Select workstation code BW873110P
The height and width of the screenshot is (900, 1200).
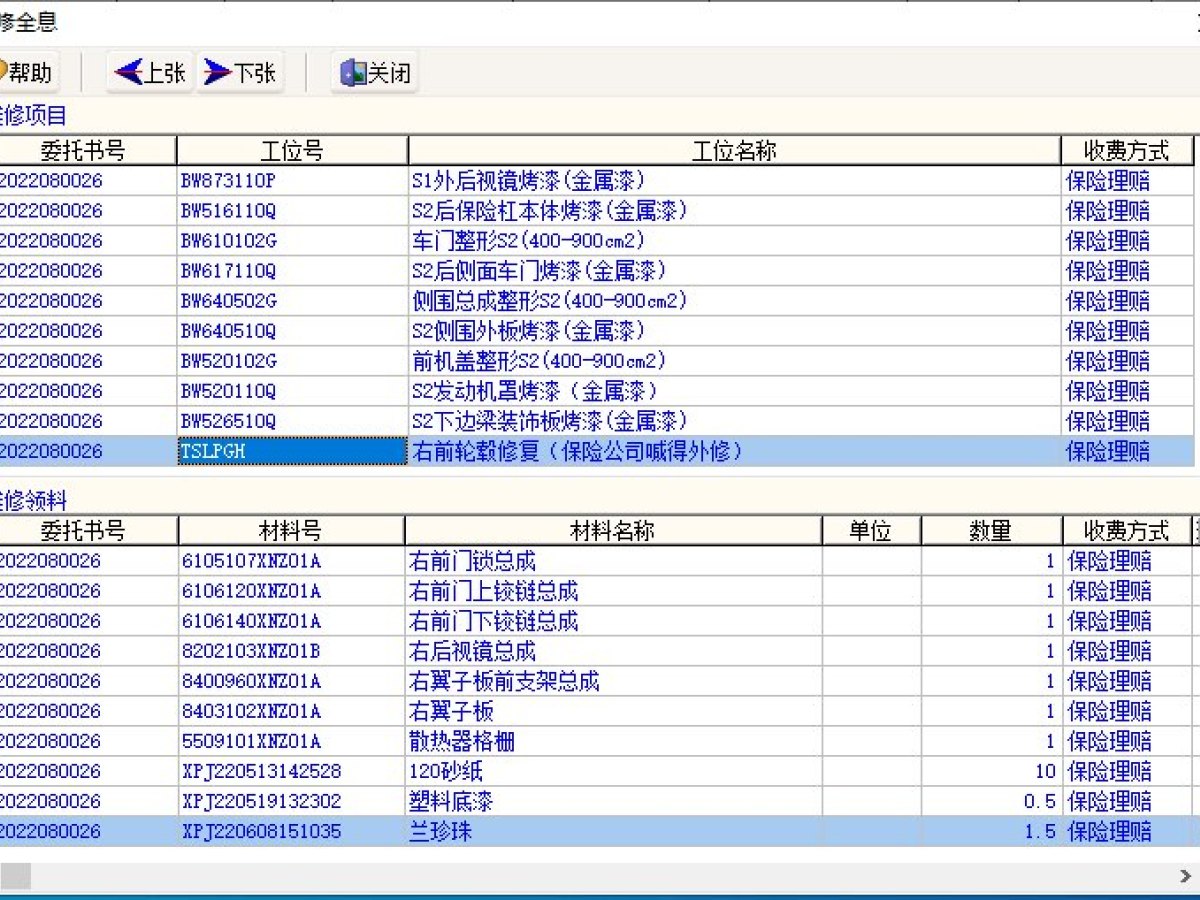pos(228,181)
